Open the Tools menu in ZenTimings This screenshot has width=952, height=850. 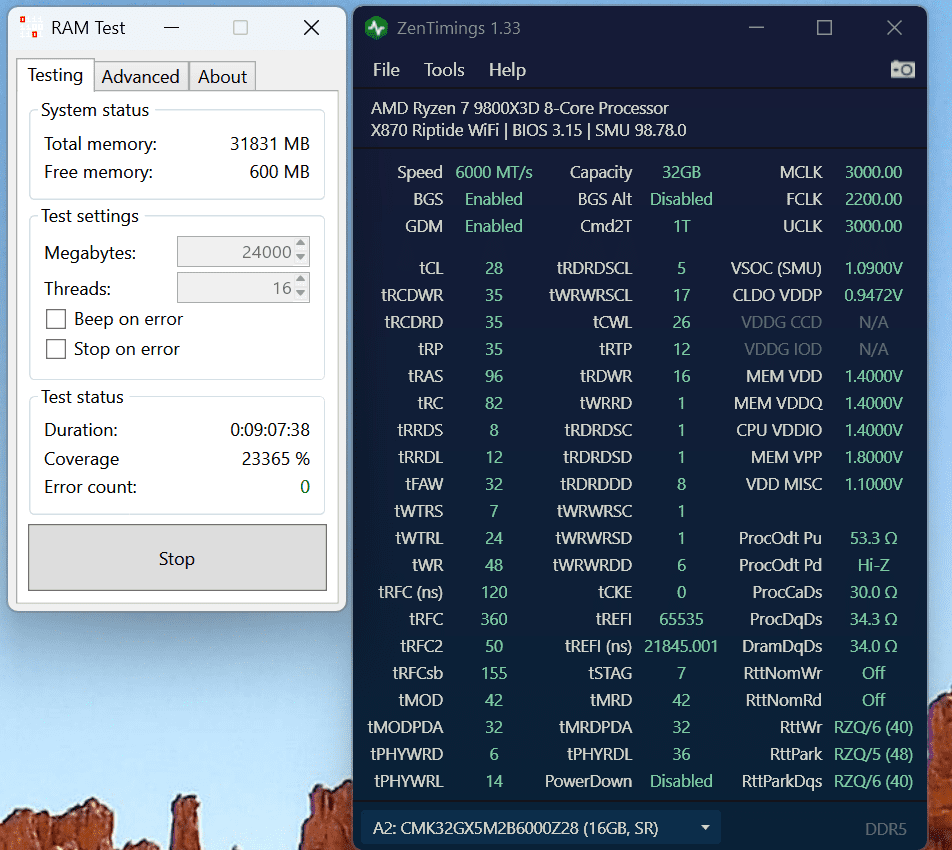(x=444, y=70)
